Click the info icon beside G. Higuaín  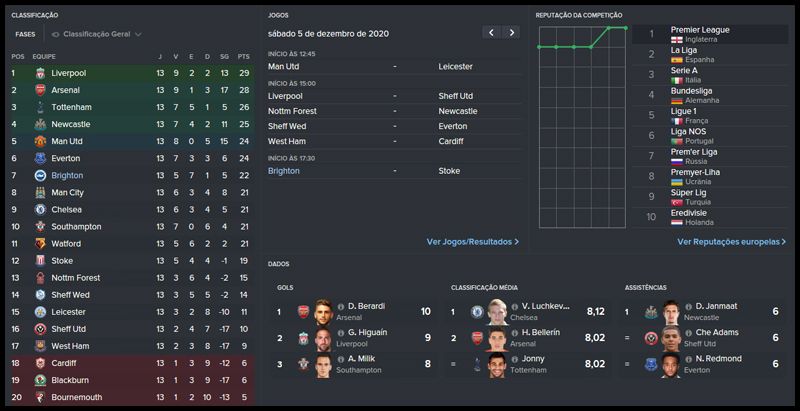(340, 332)
